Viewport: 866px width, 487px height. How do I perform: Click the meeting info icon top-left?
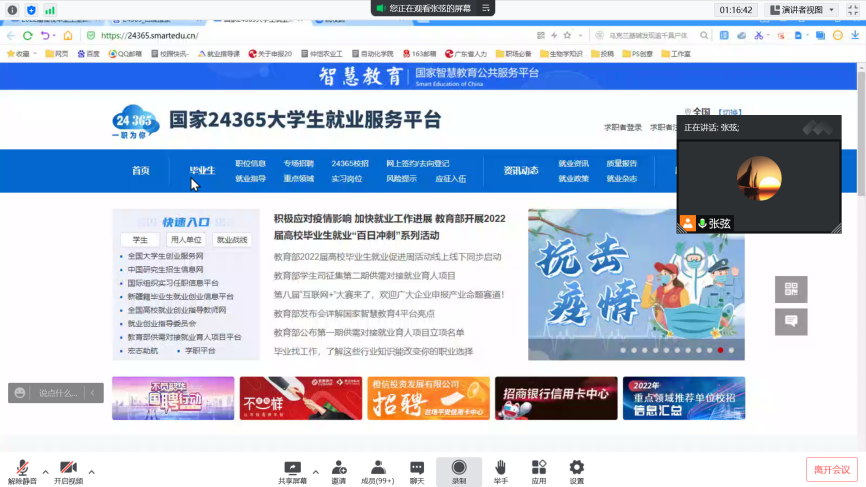pyautogui.click(x=12, y=10)
